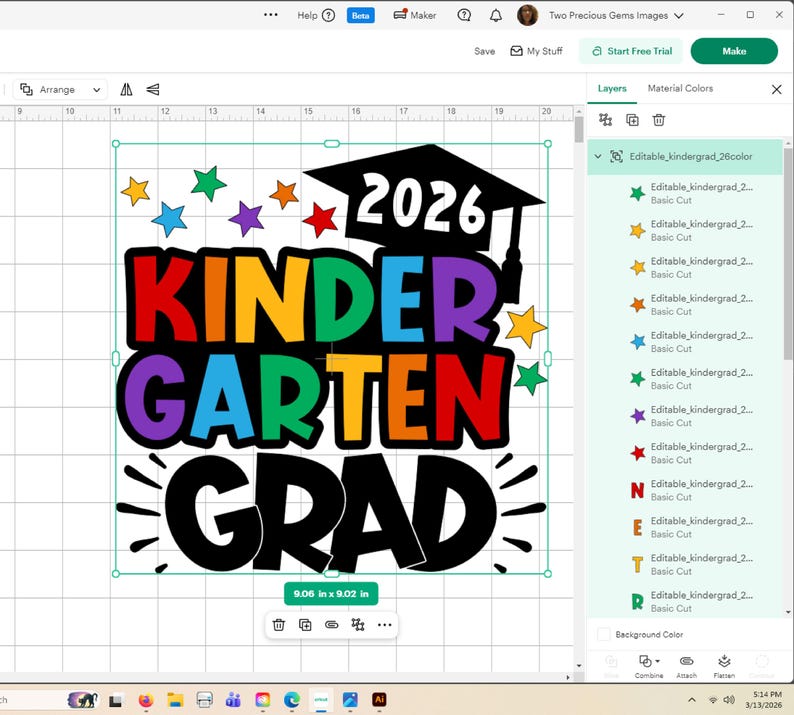Close the Layers panel with X
This screenshot has width=794, height=715.
coord(776,90)
